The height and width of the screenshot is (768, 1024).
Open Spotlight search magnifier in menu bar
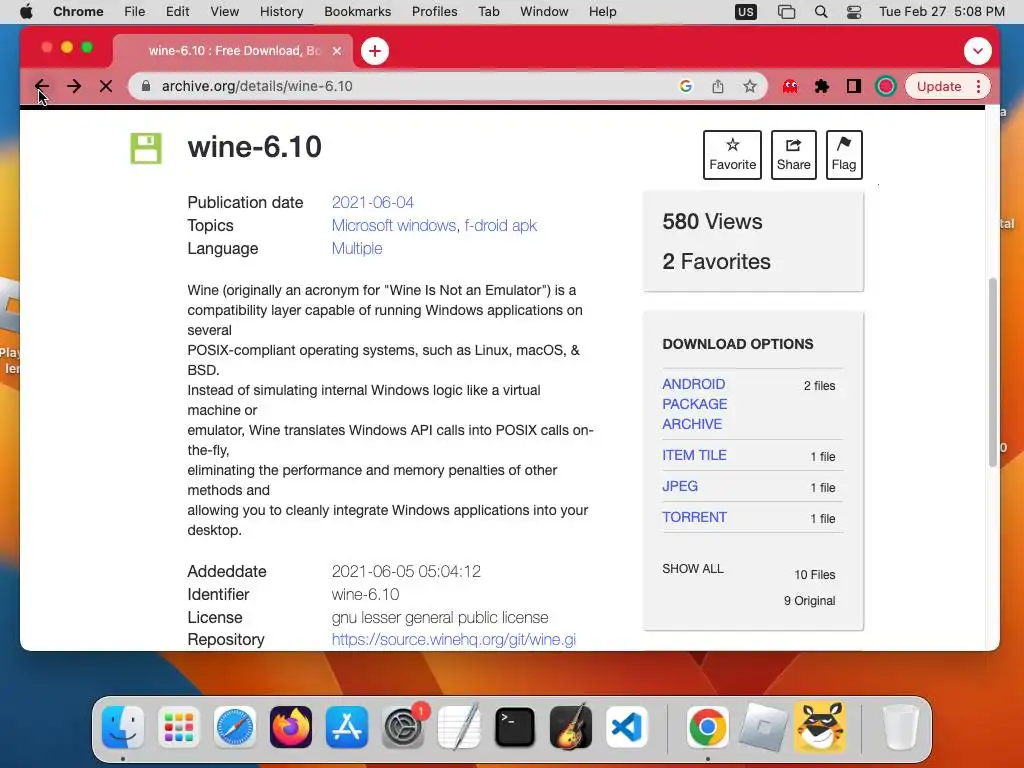click(x=821, y=12)
